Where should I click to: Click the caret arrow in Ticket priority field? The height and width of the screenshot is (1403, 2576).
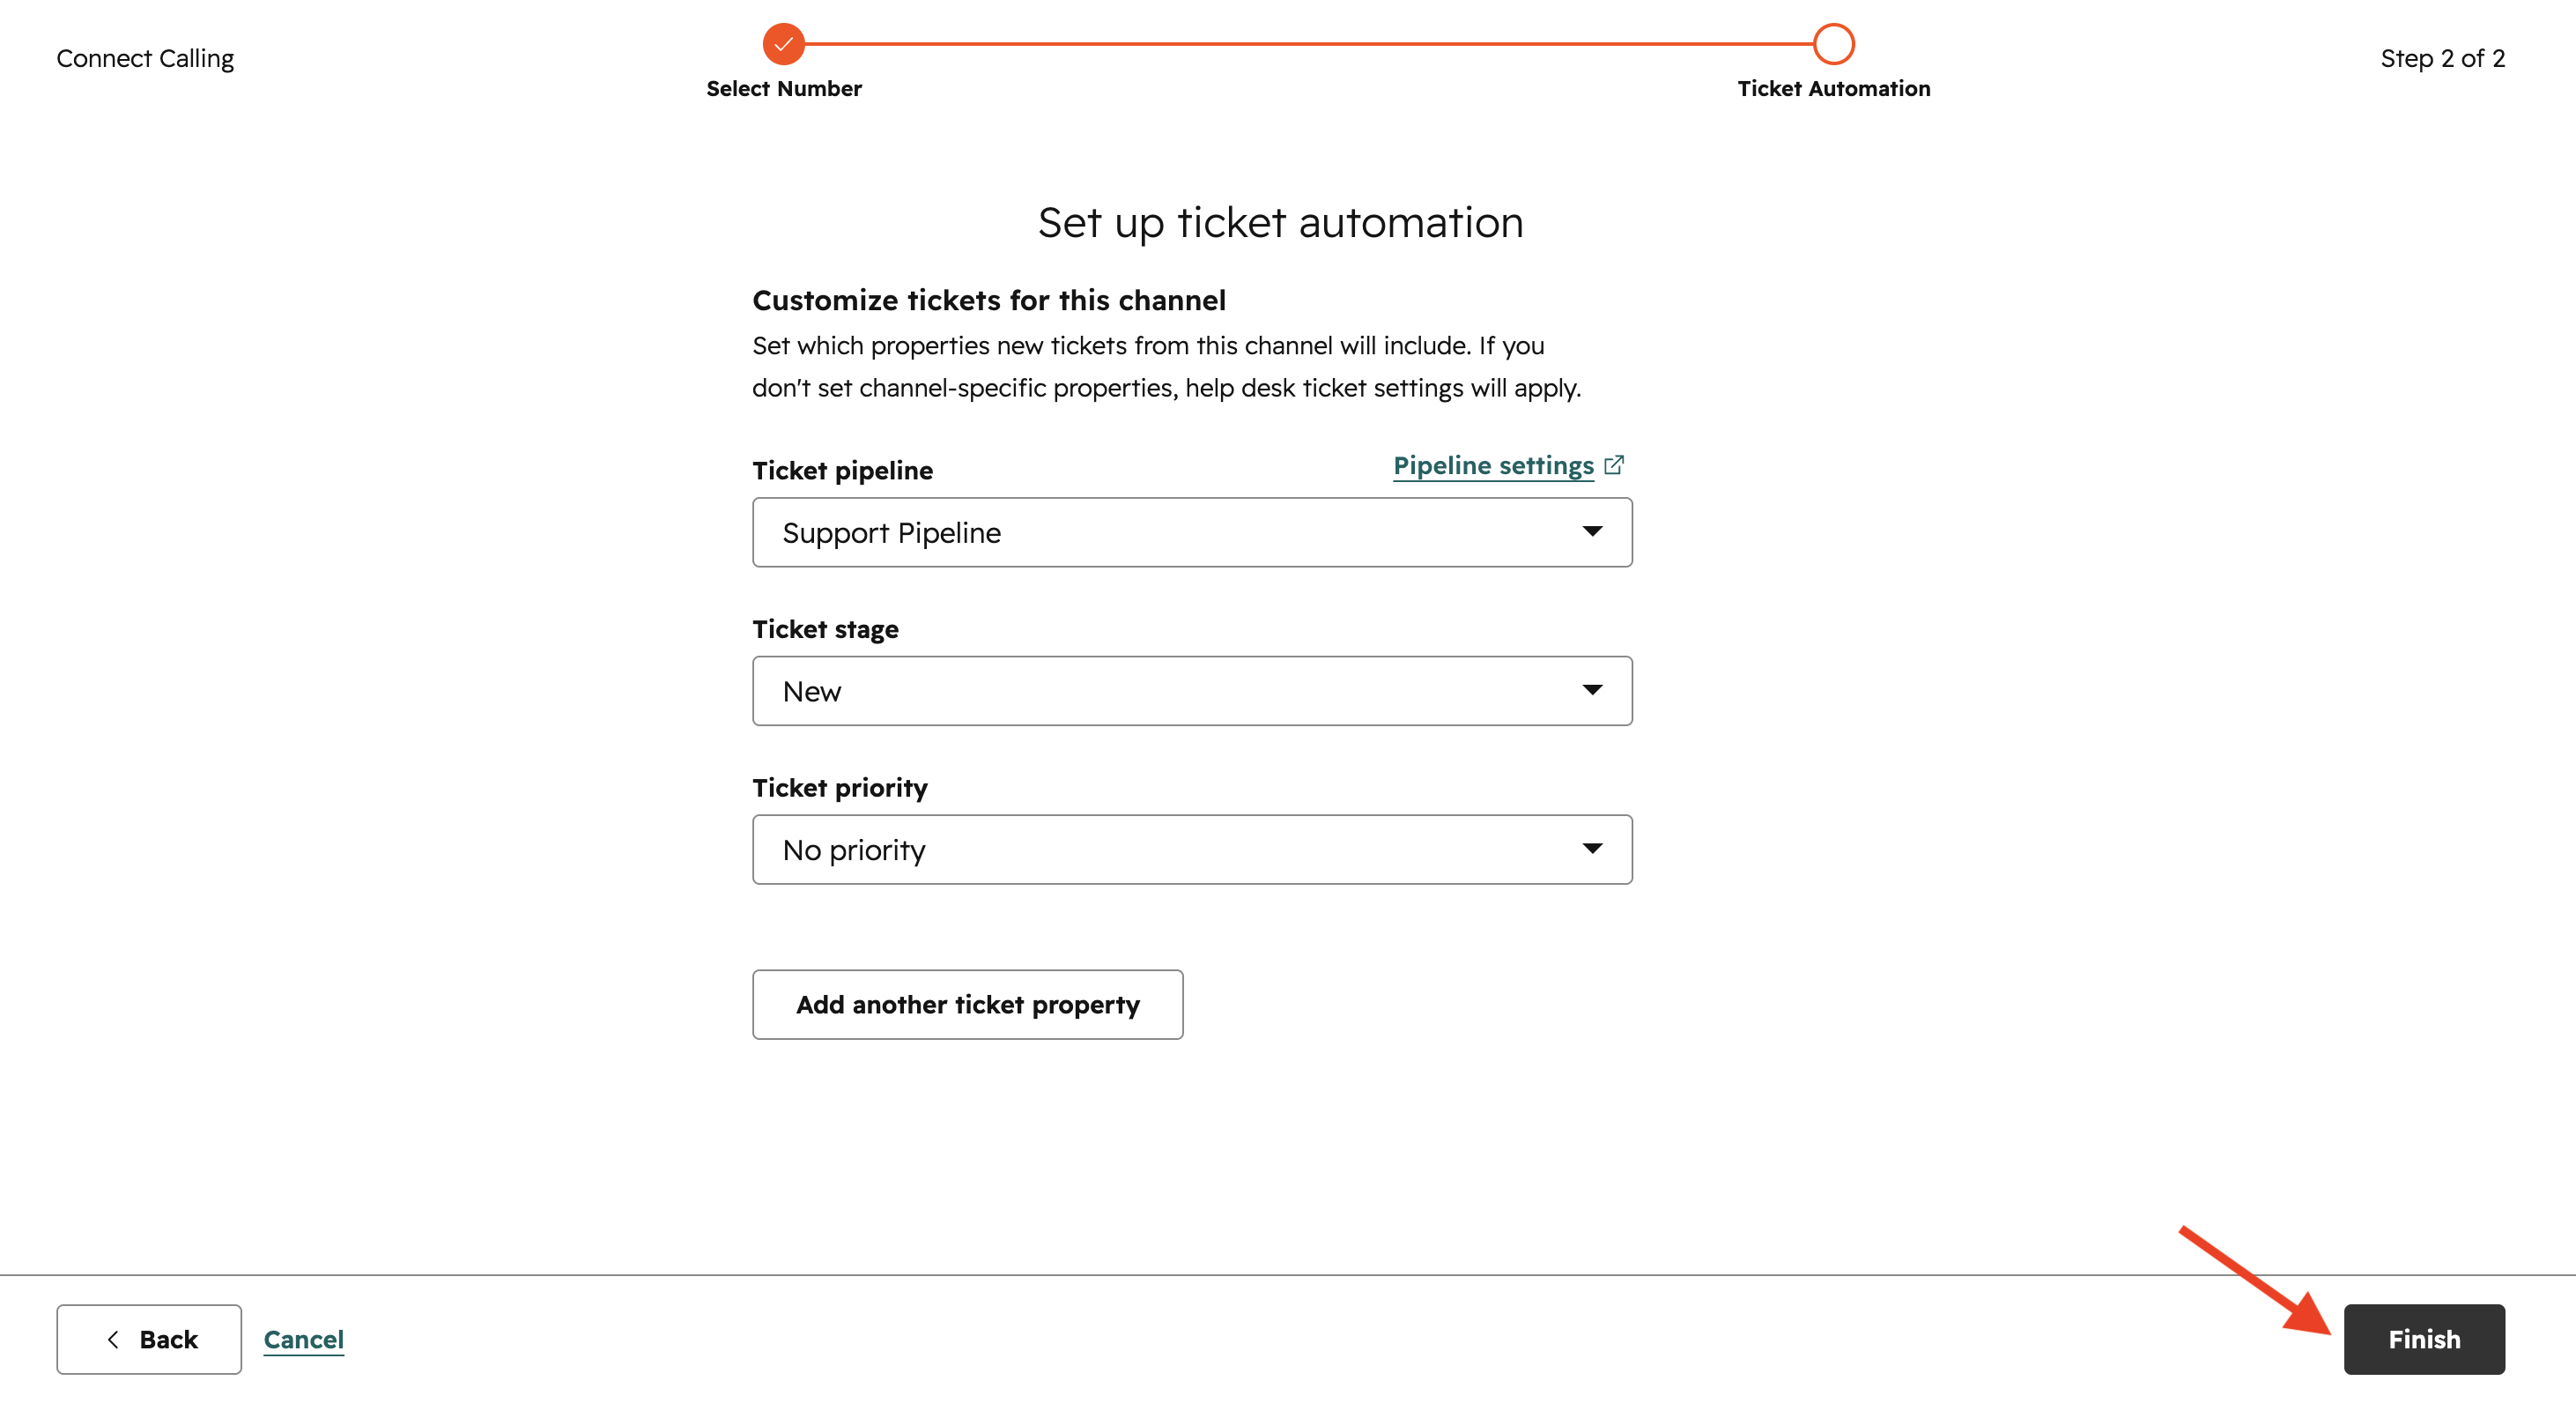coord(1592,848)
